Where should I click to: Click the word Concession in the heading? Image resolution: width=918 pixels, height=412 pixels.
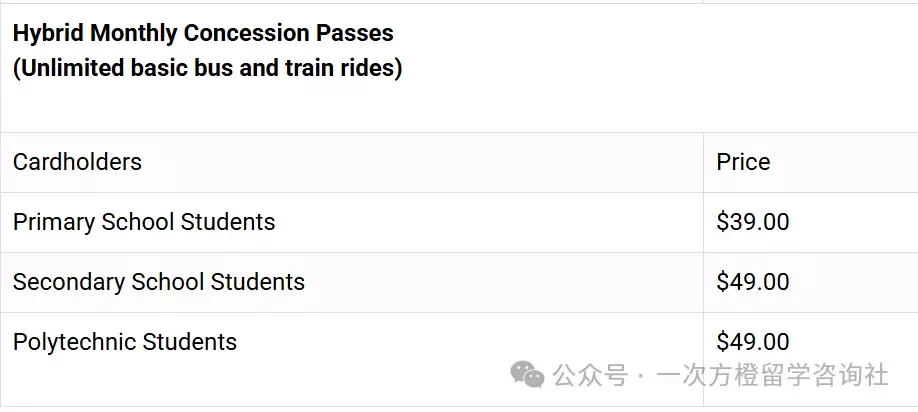point(247,33)
